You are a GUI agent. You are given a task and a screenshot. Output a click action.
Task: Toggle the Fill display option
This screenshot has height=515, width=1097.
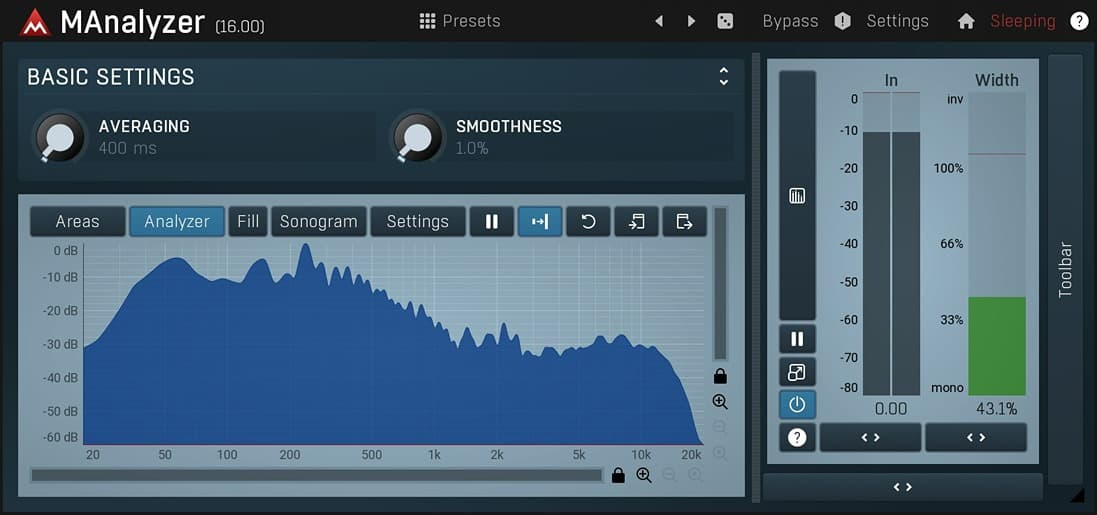(x=248, y=222)
